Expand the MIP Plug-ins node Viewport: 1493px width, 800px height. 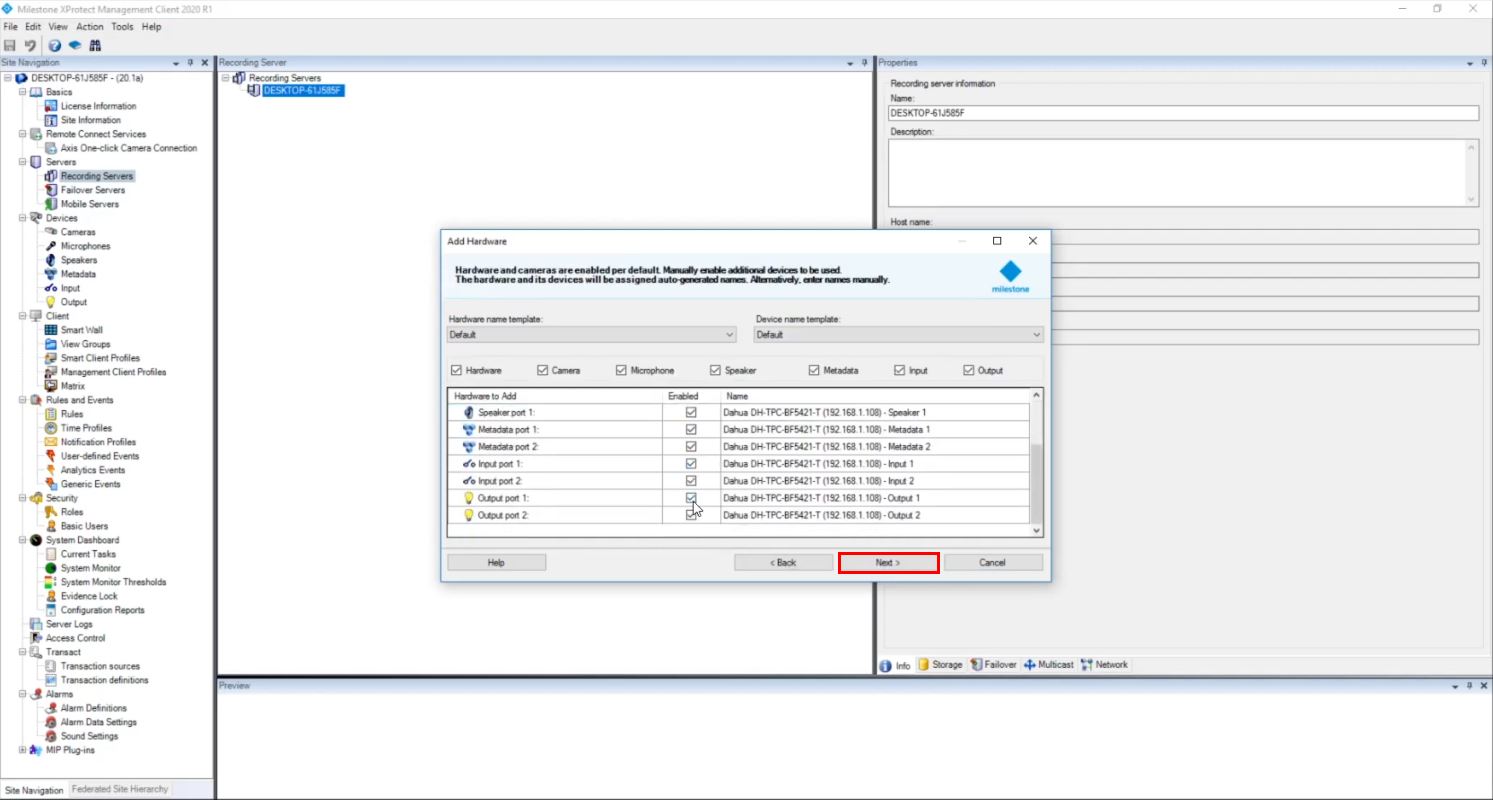(22, 750)
